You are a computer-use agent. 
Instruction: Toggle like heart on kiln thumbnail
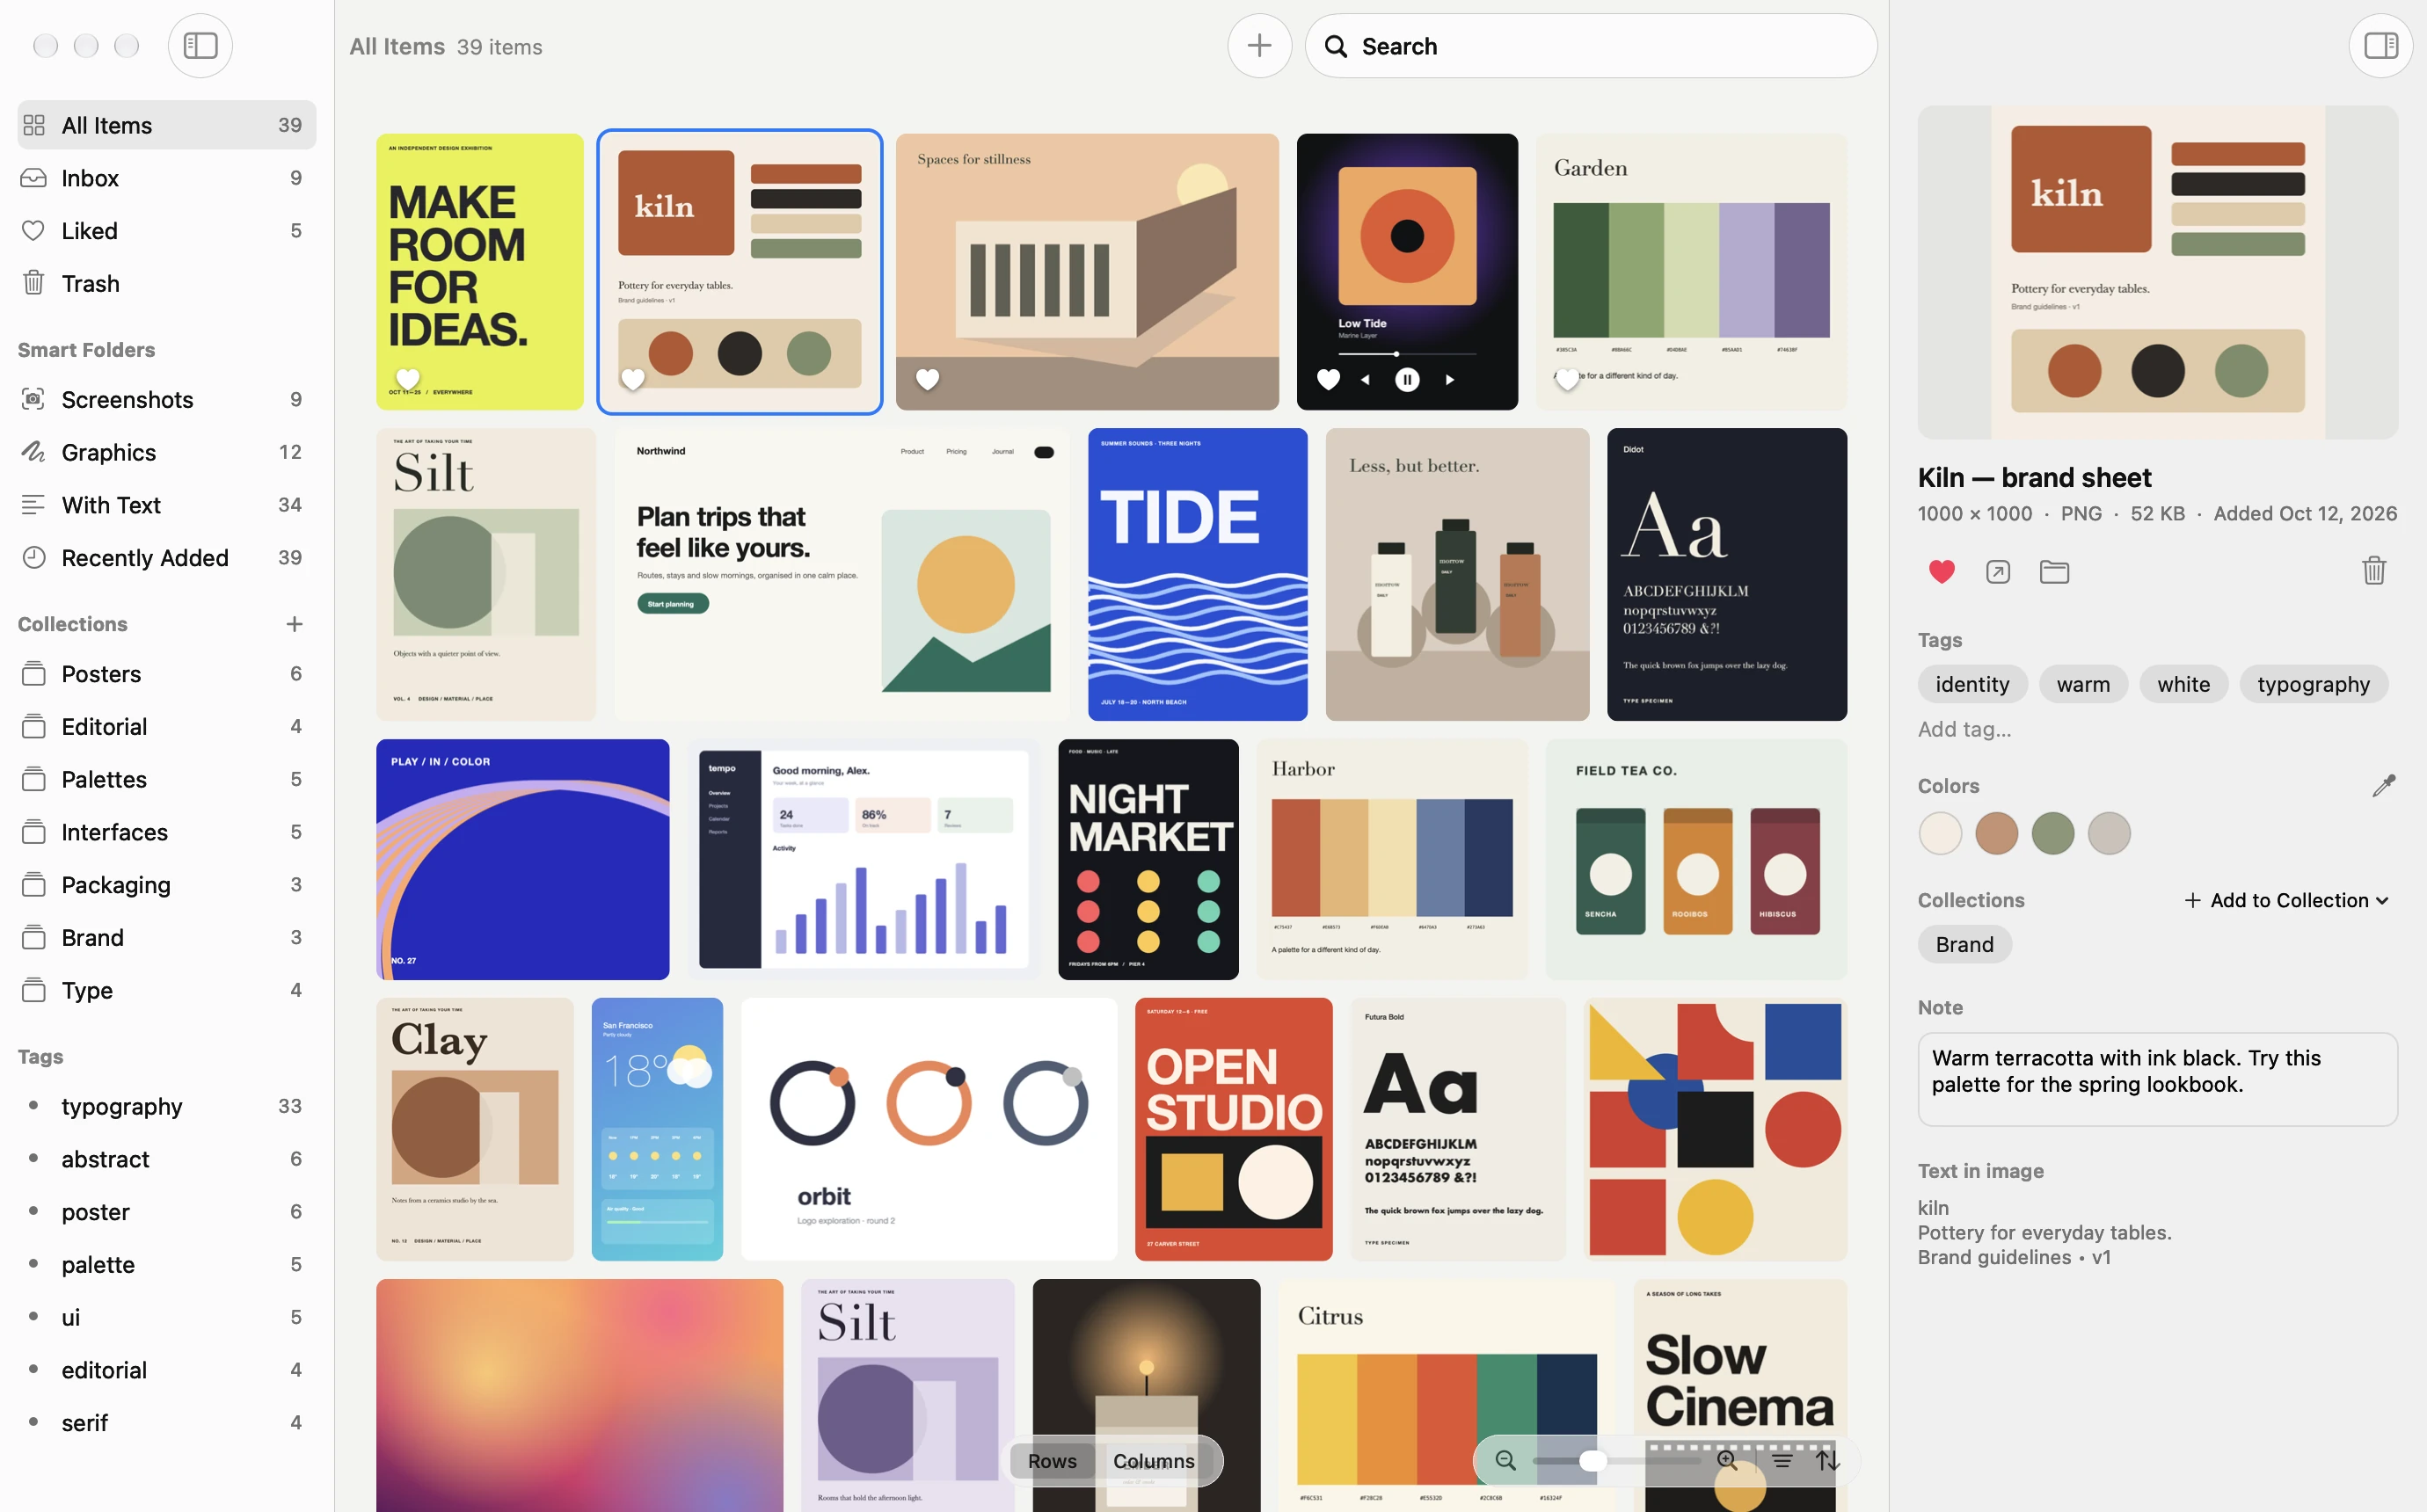632,379
